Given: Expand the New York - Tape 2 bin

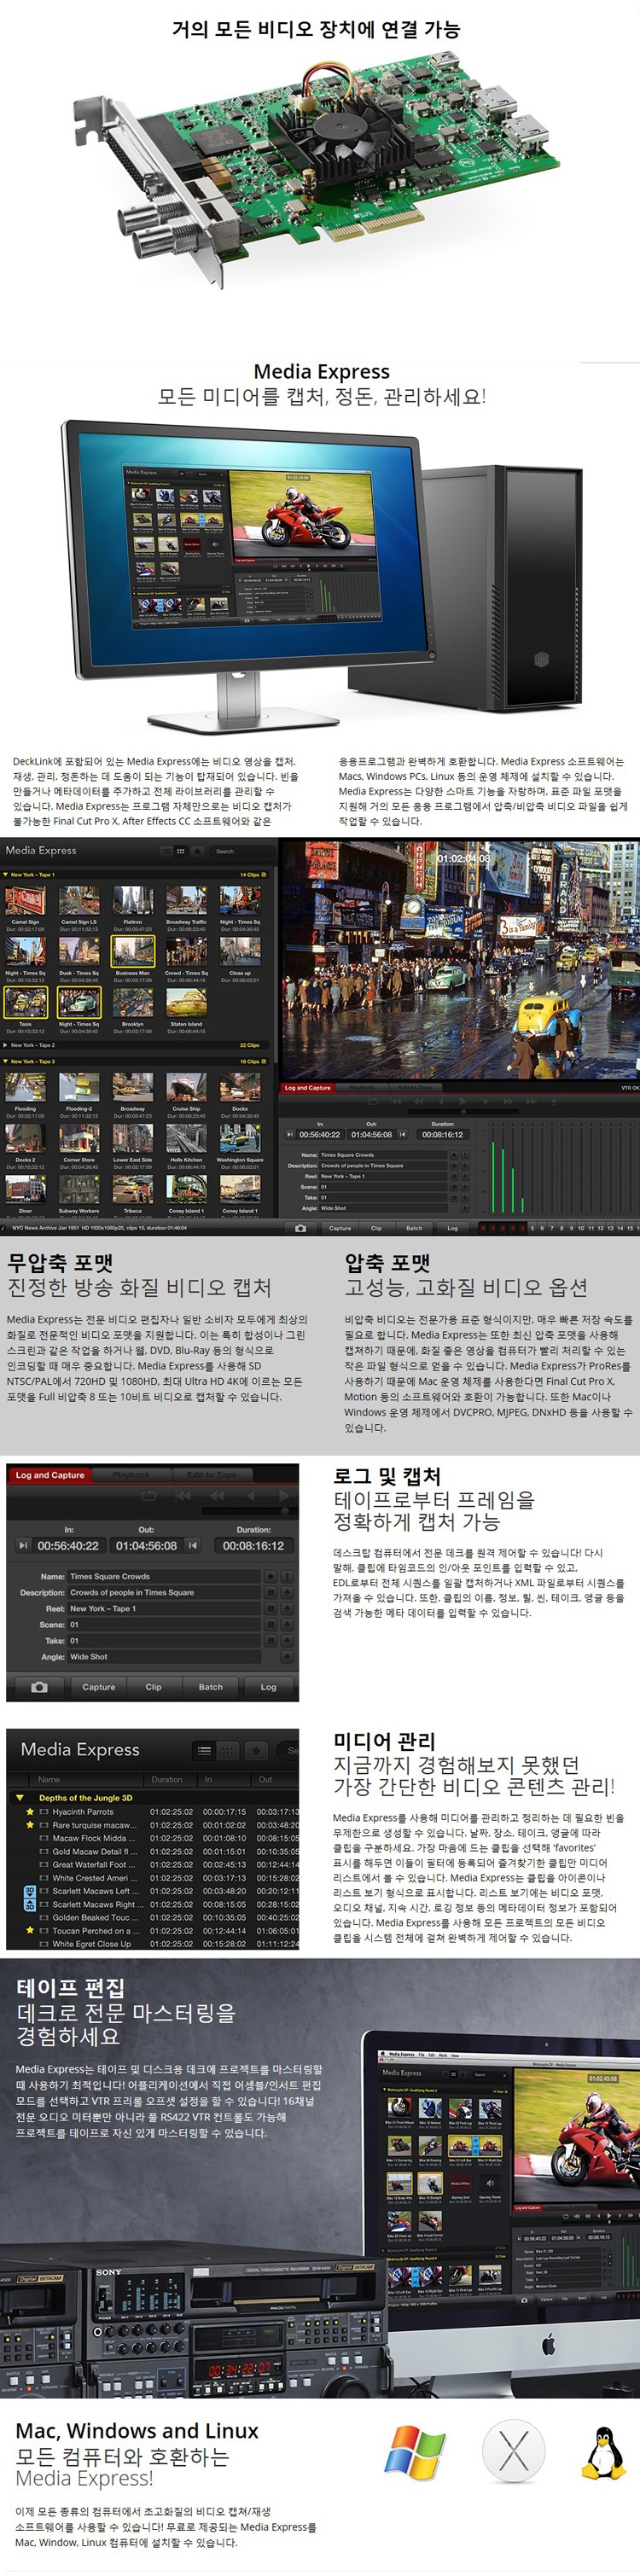Looking at the screenshot, I should 6,1045.
